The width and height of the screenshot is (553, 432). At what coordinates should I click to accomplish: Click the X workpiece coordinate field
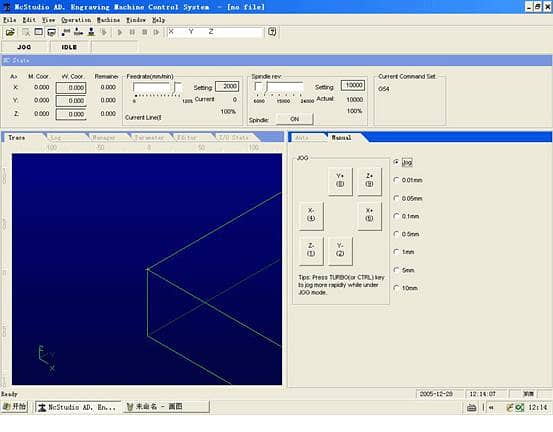[71, 88]
